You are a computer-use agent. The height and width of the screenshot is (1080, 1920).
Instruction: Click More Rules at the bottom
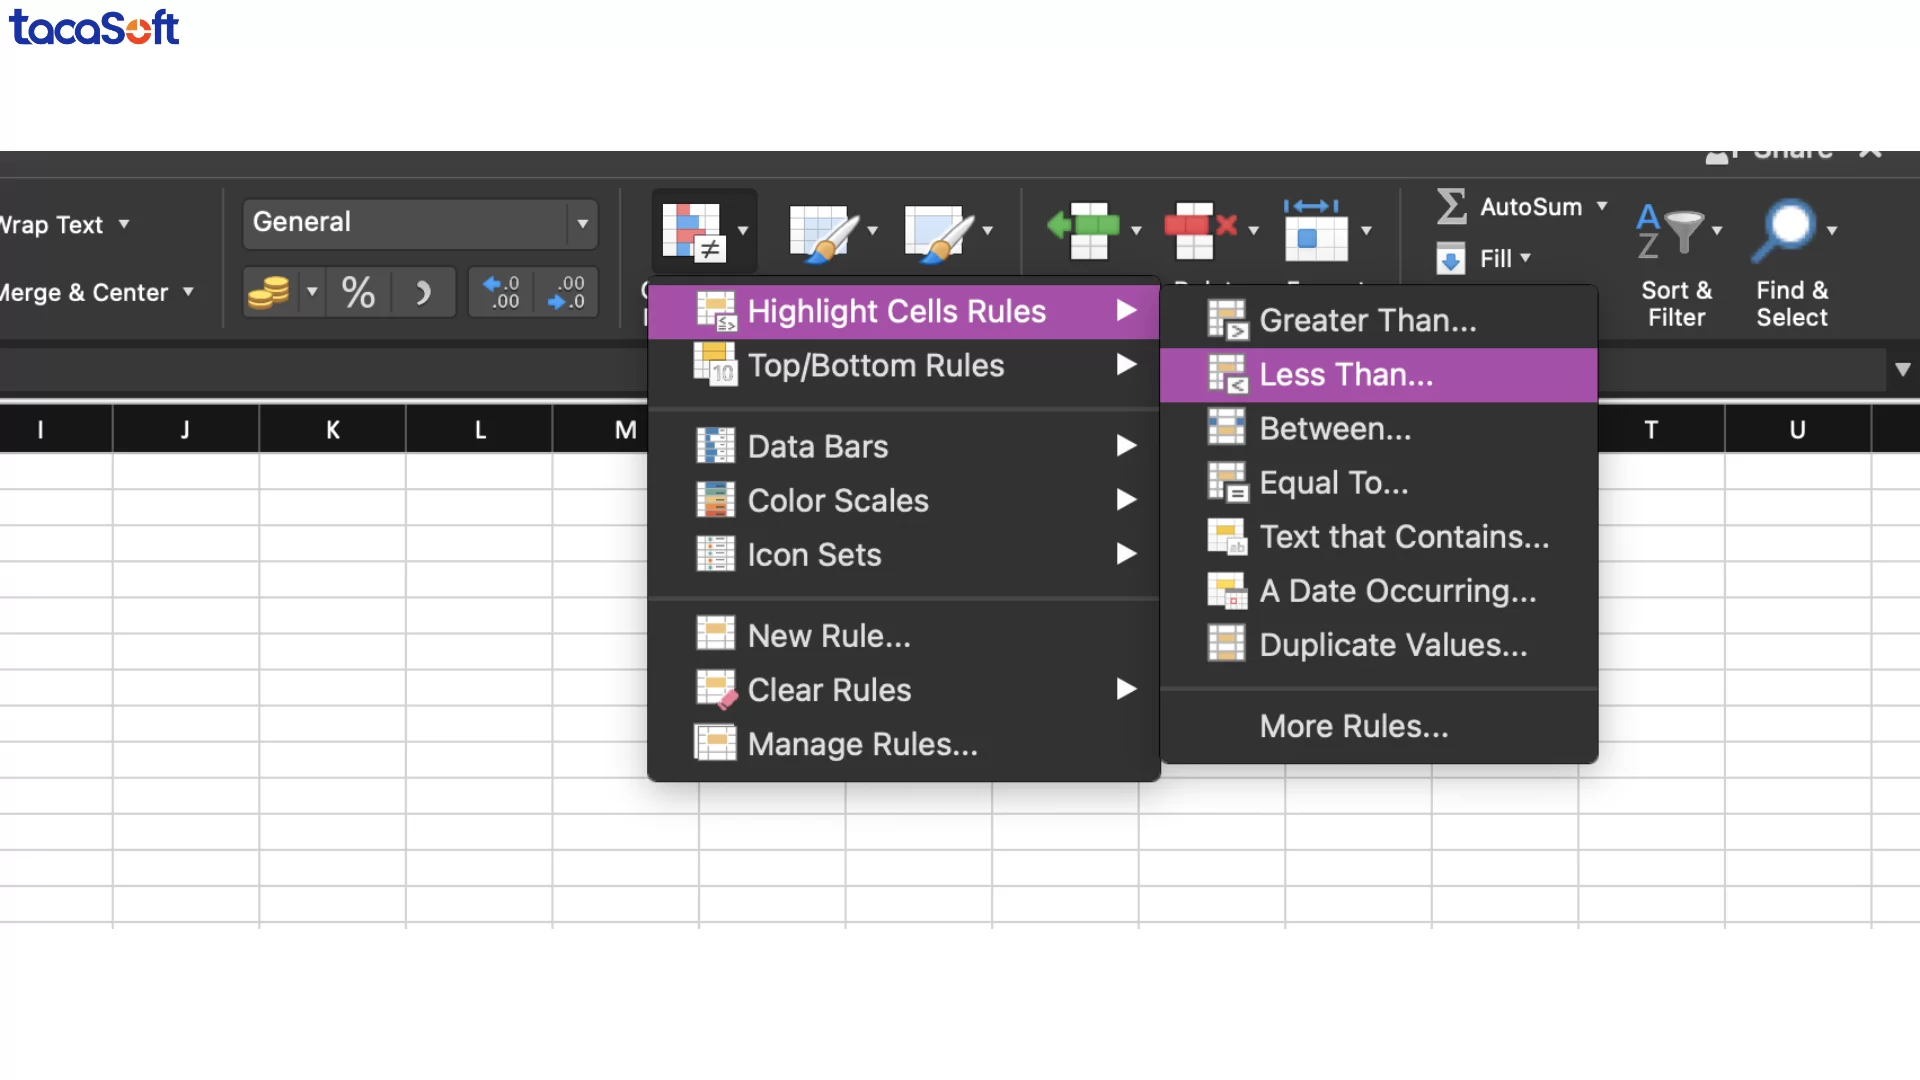click(x=1354, y=726)
